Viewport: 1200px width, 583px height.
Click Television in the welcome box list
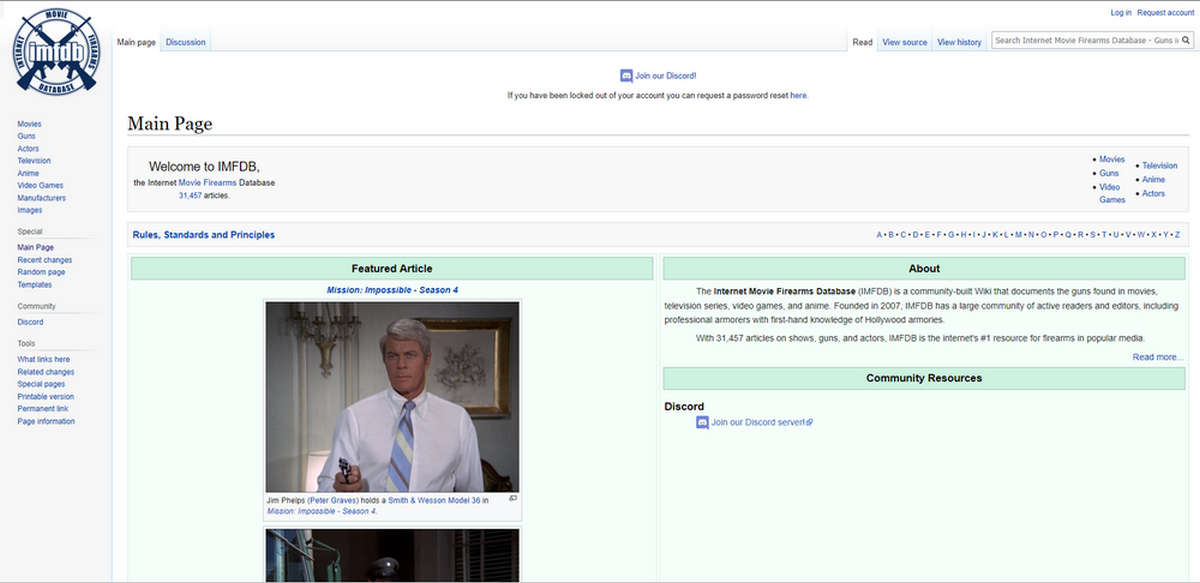1160,165
